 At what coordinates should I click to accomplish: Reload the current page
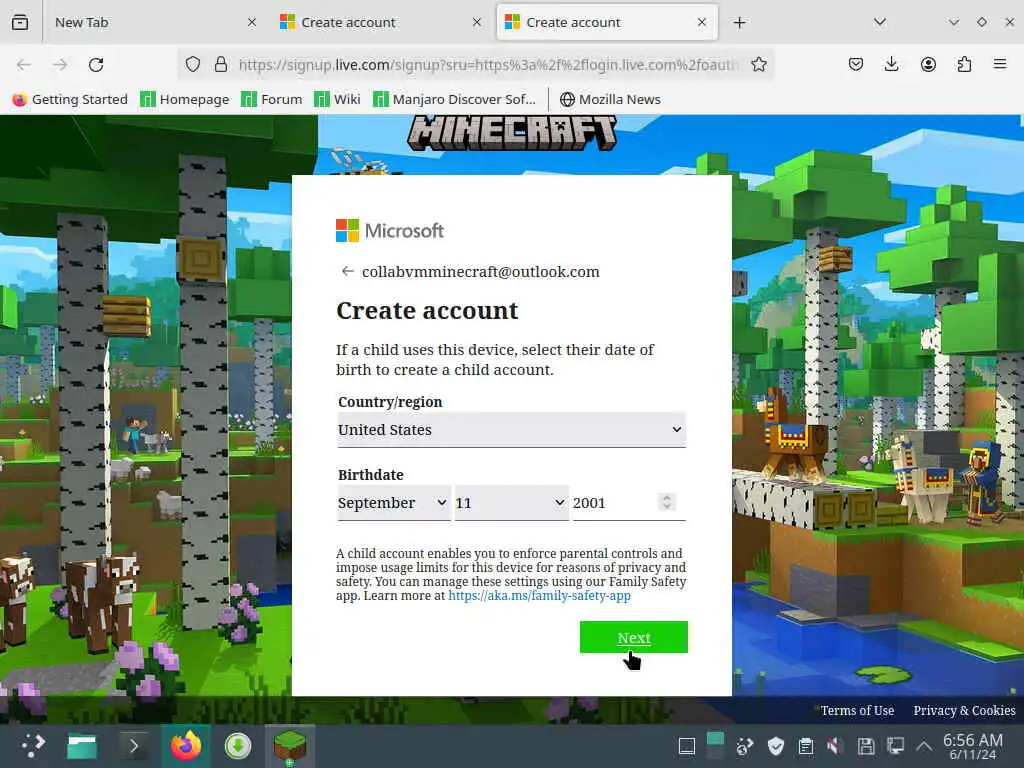[x=96, y=65]
